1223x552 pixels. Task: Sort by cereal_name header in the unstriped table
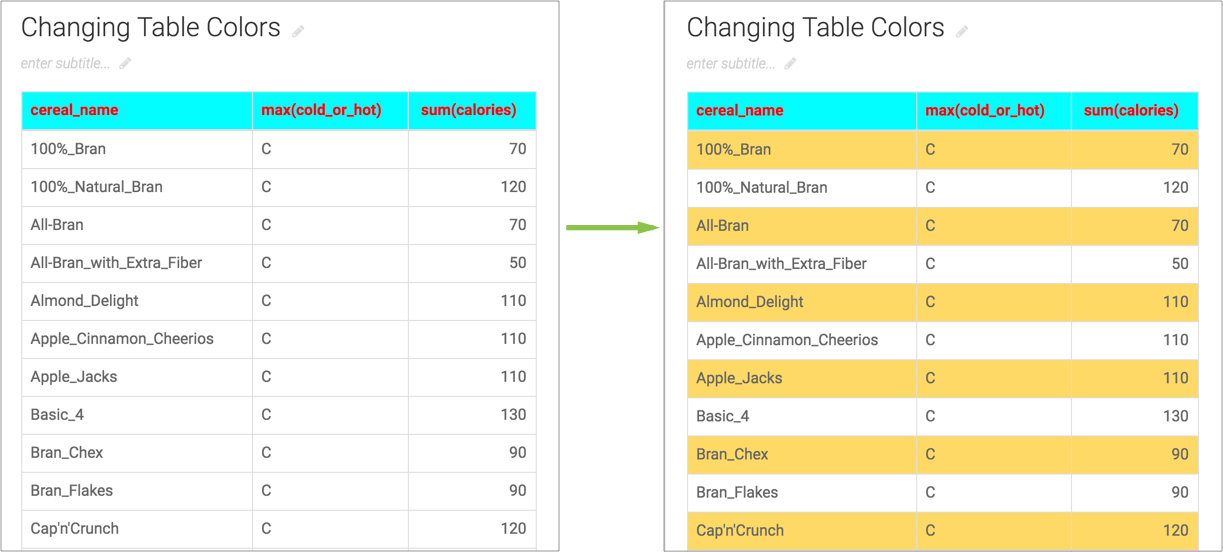click(x=74, y=110)
